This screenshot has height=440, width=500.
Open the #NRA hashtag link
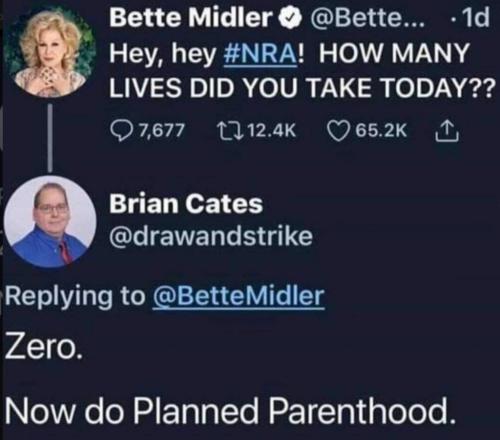259,55
